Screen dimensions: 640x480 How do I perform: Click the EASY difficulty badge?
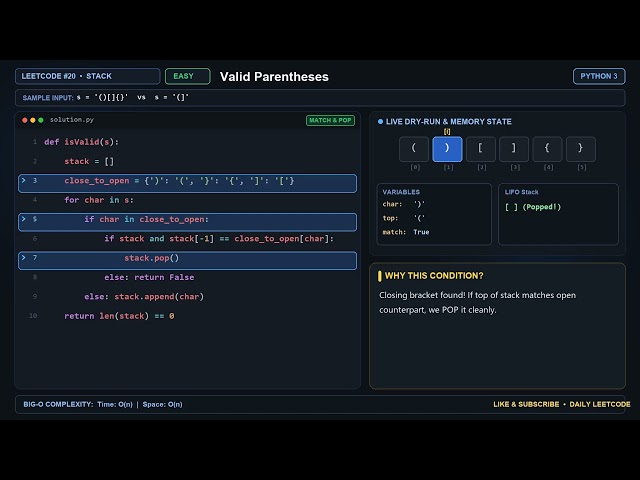tap(188, 76)
